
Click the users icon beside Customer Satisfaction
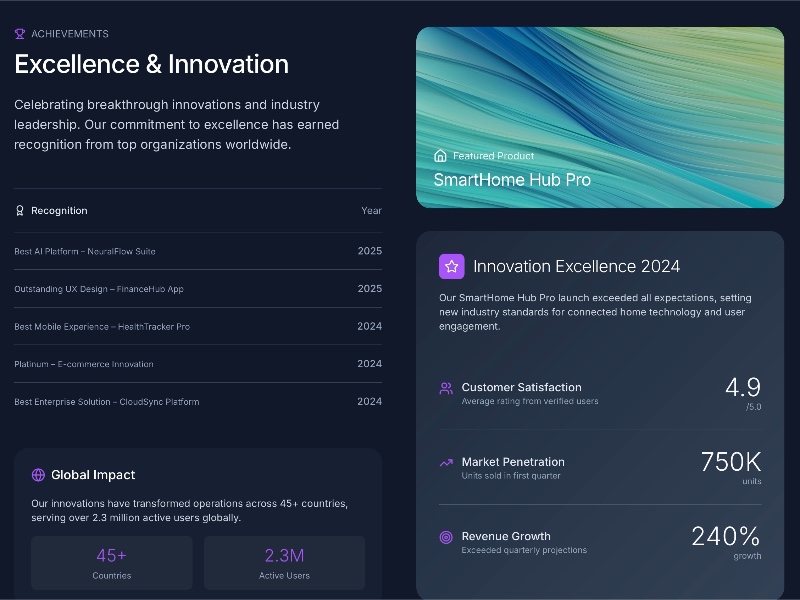(446, 388)
